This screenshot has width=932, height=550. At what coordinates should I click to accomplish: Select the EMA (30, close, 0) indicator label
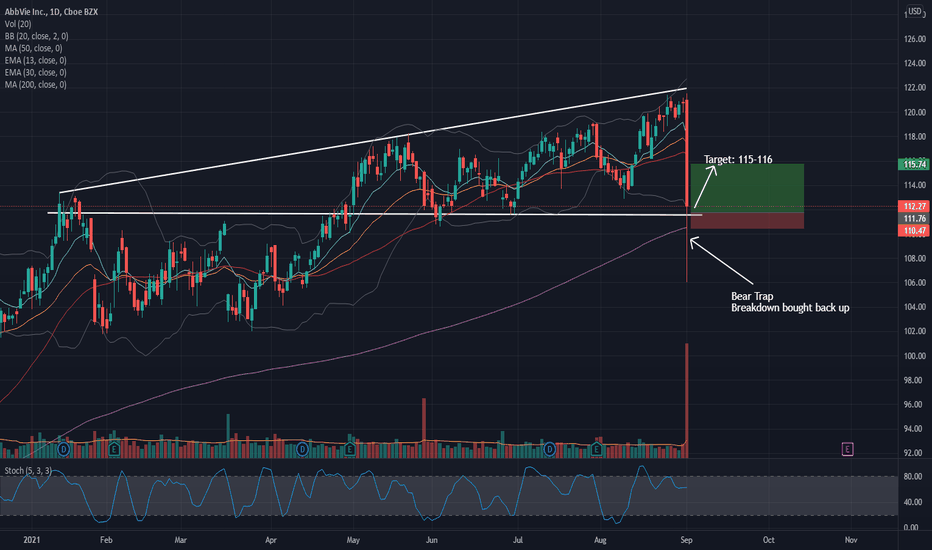point(36,73)
